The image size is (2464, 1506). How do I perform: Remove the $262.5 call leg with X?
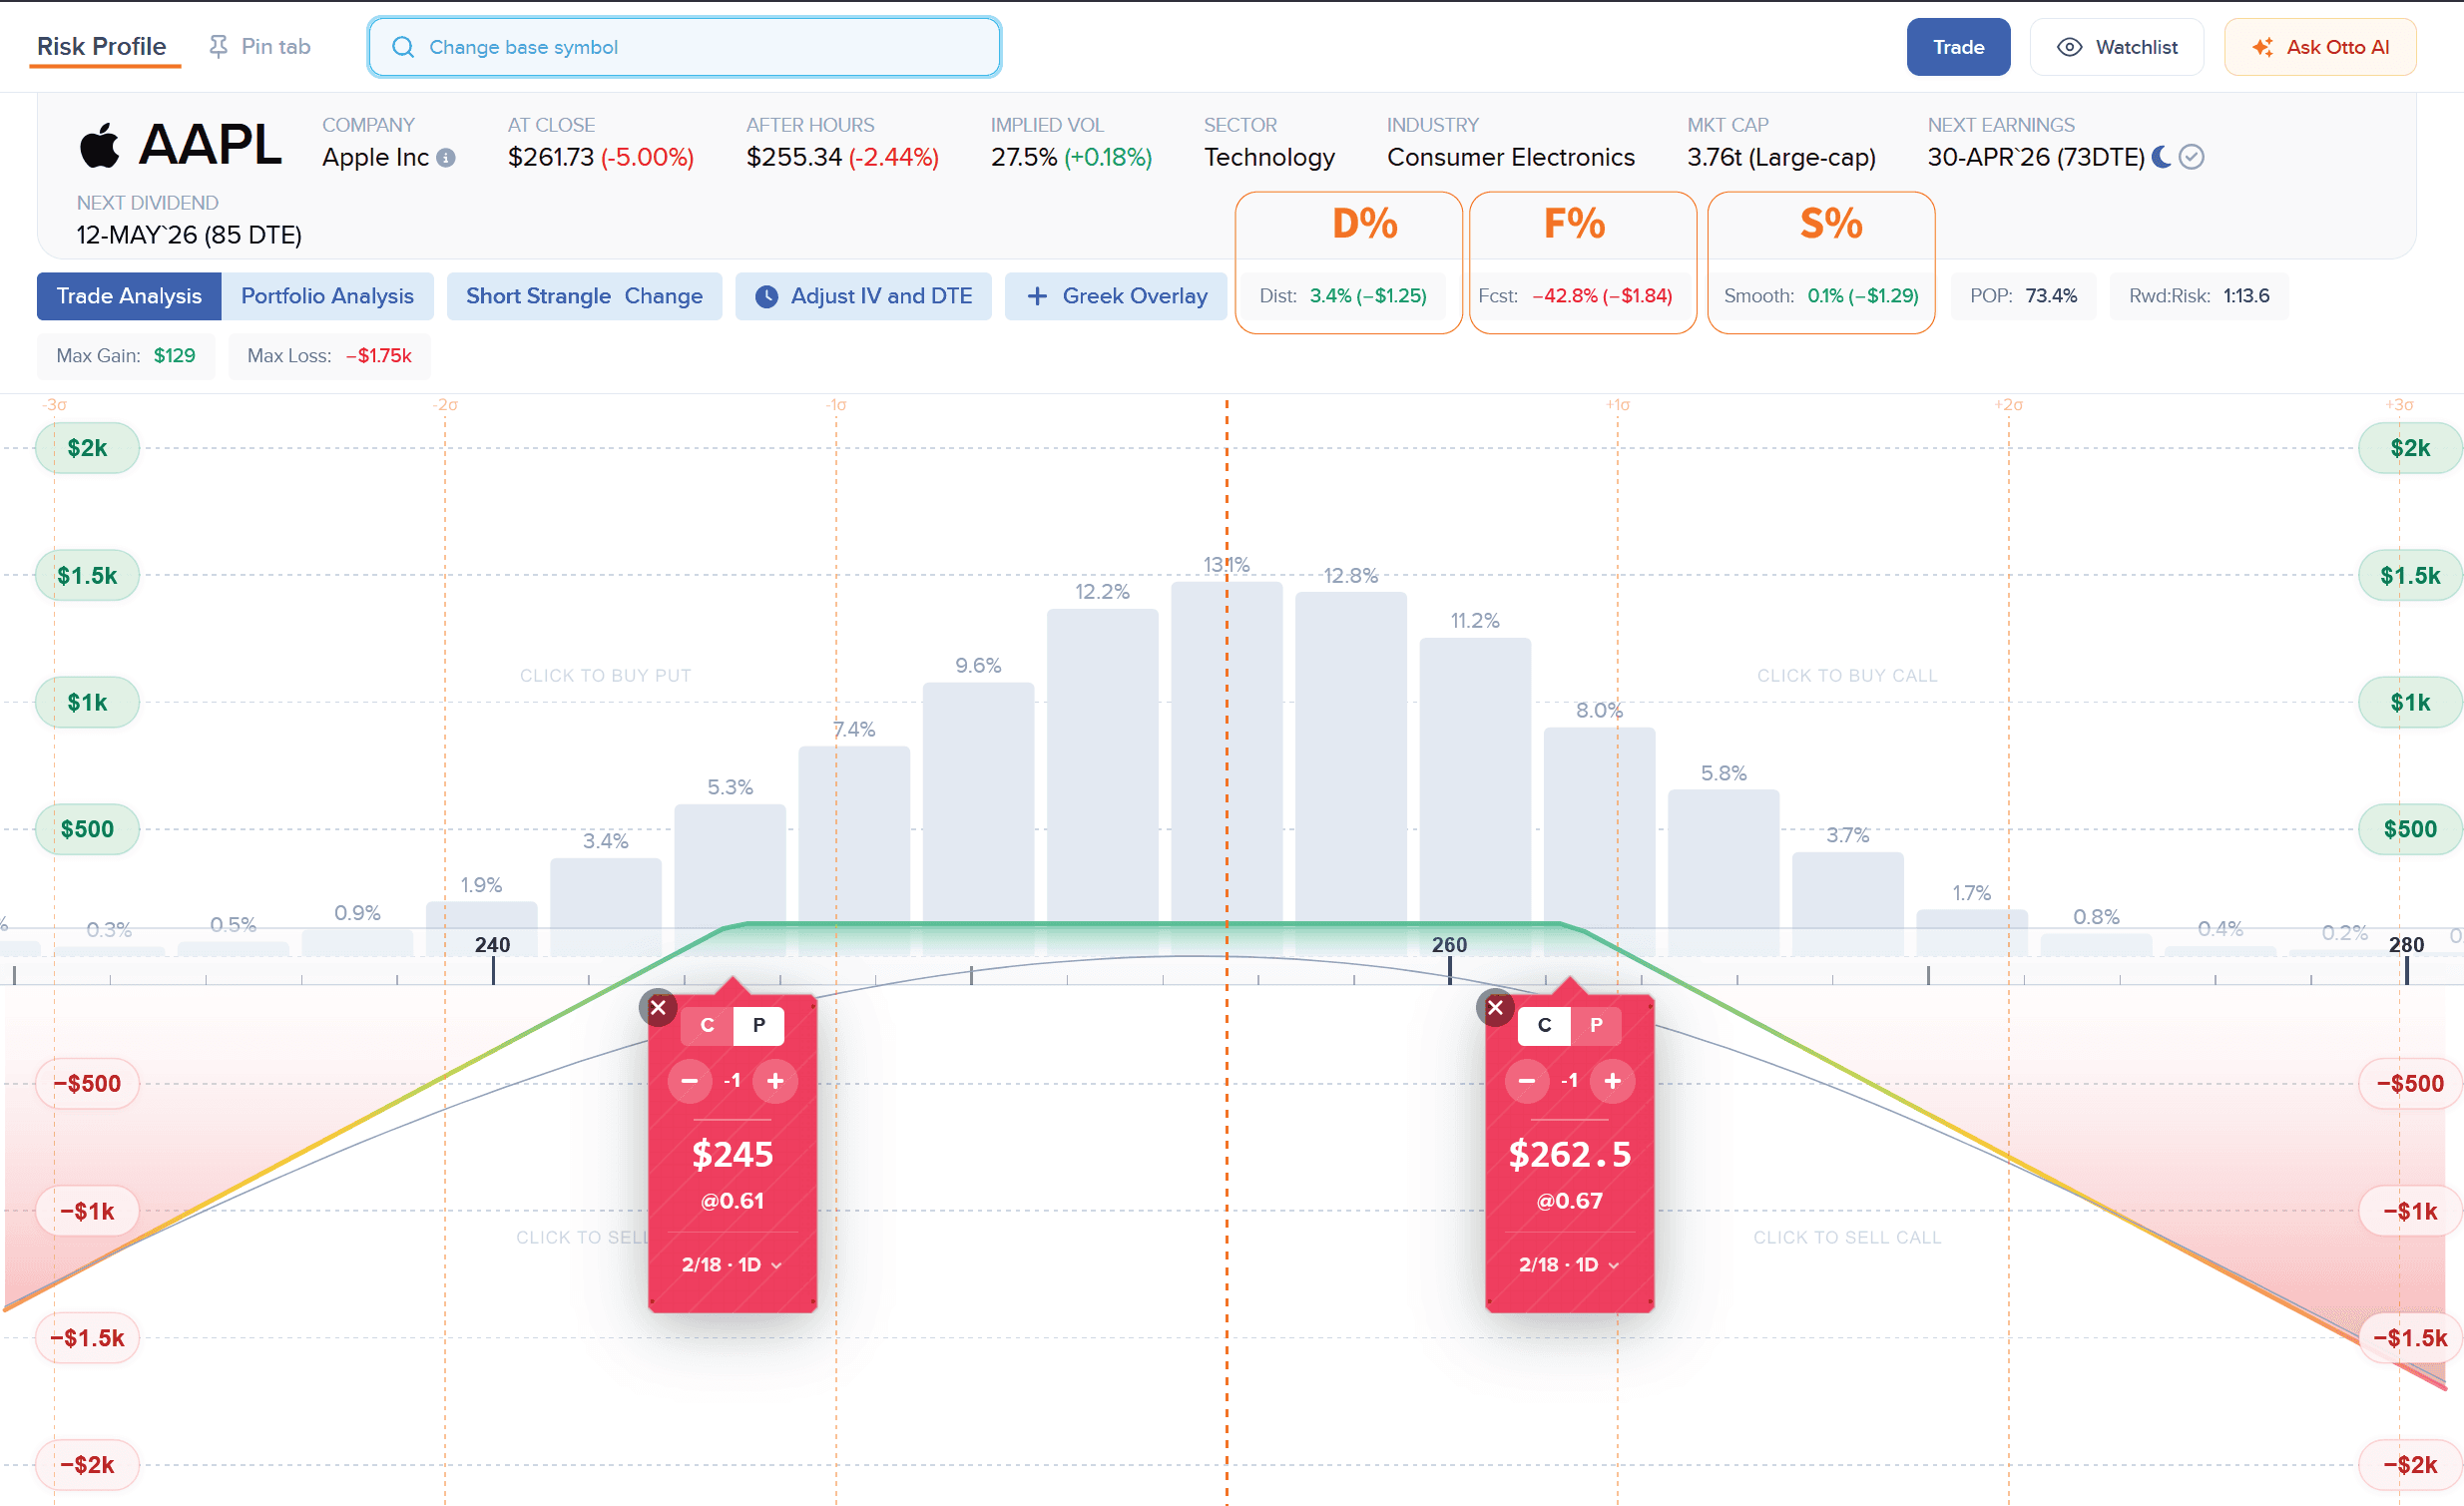1495,1008
